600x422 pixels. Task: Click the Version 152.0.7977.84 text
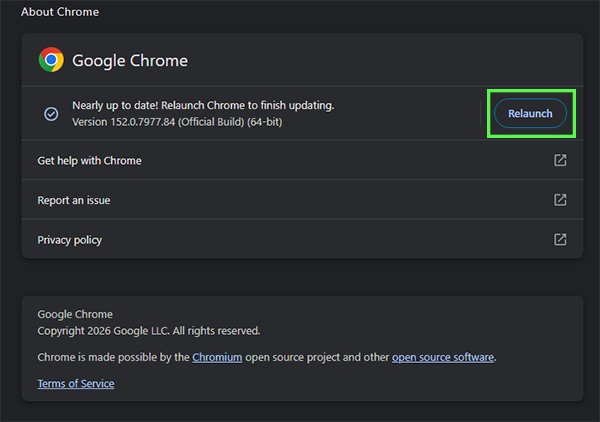tap(177, 122)
